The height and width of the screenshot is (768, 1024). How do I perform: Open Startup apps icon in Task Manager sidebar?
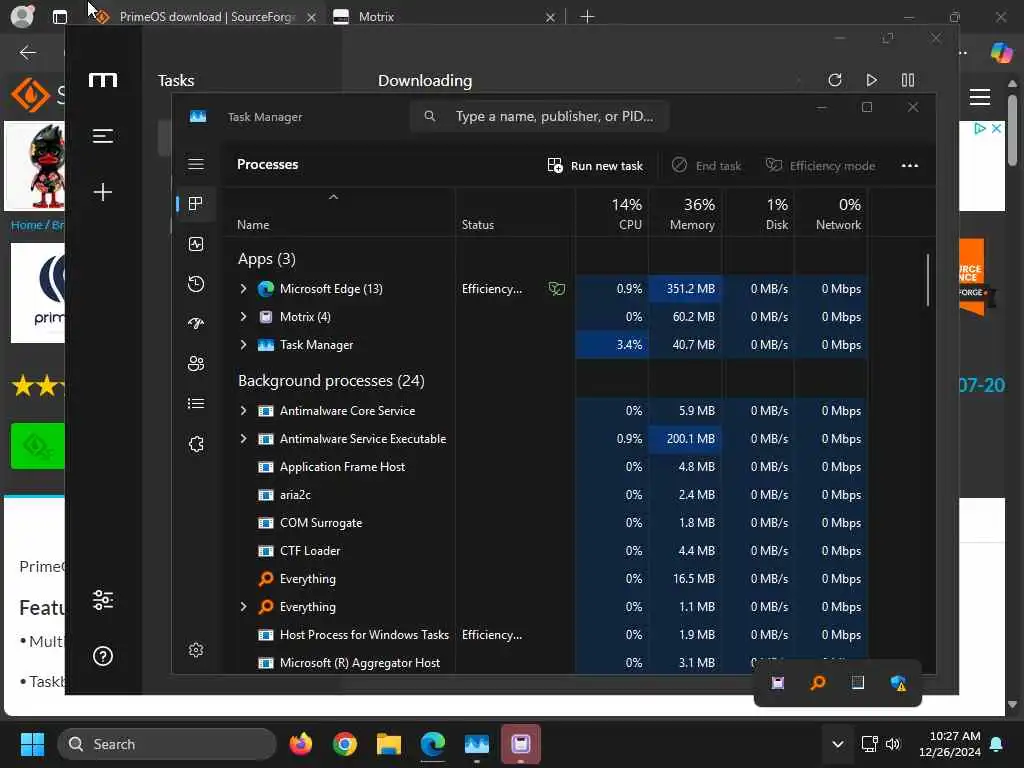(x=196, y=324)
